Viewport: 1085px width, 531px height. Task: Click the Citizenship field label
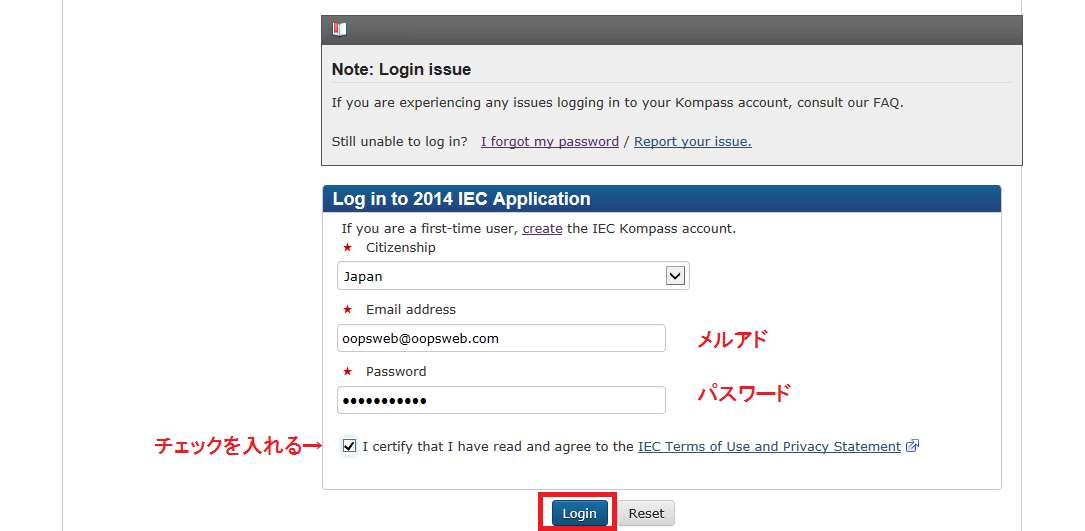coord(401,248)
